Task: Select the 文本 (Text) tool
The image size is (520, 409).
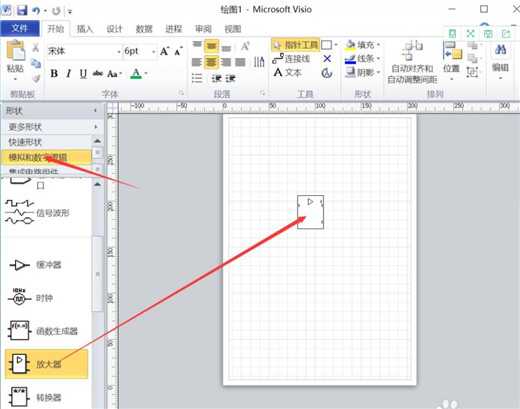Action: [288, 73]
